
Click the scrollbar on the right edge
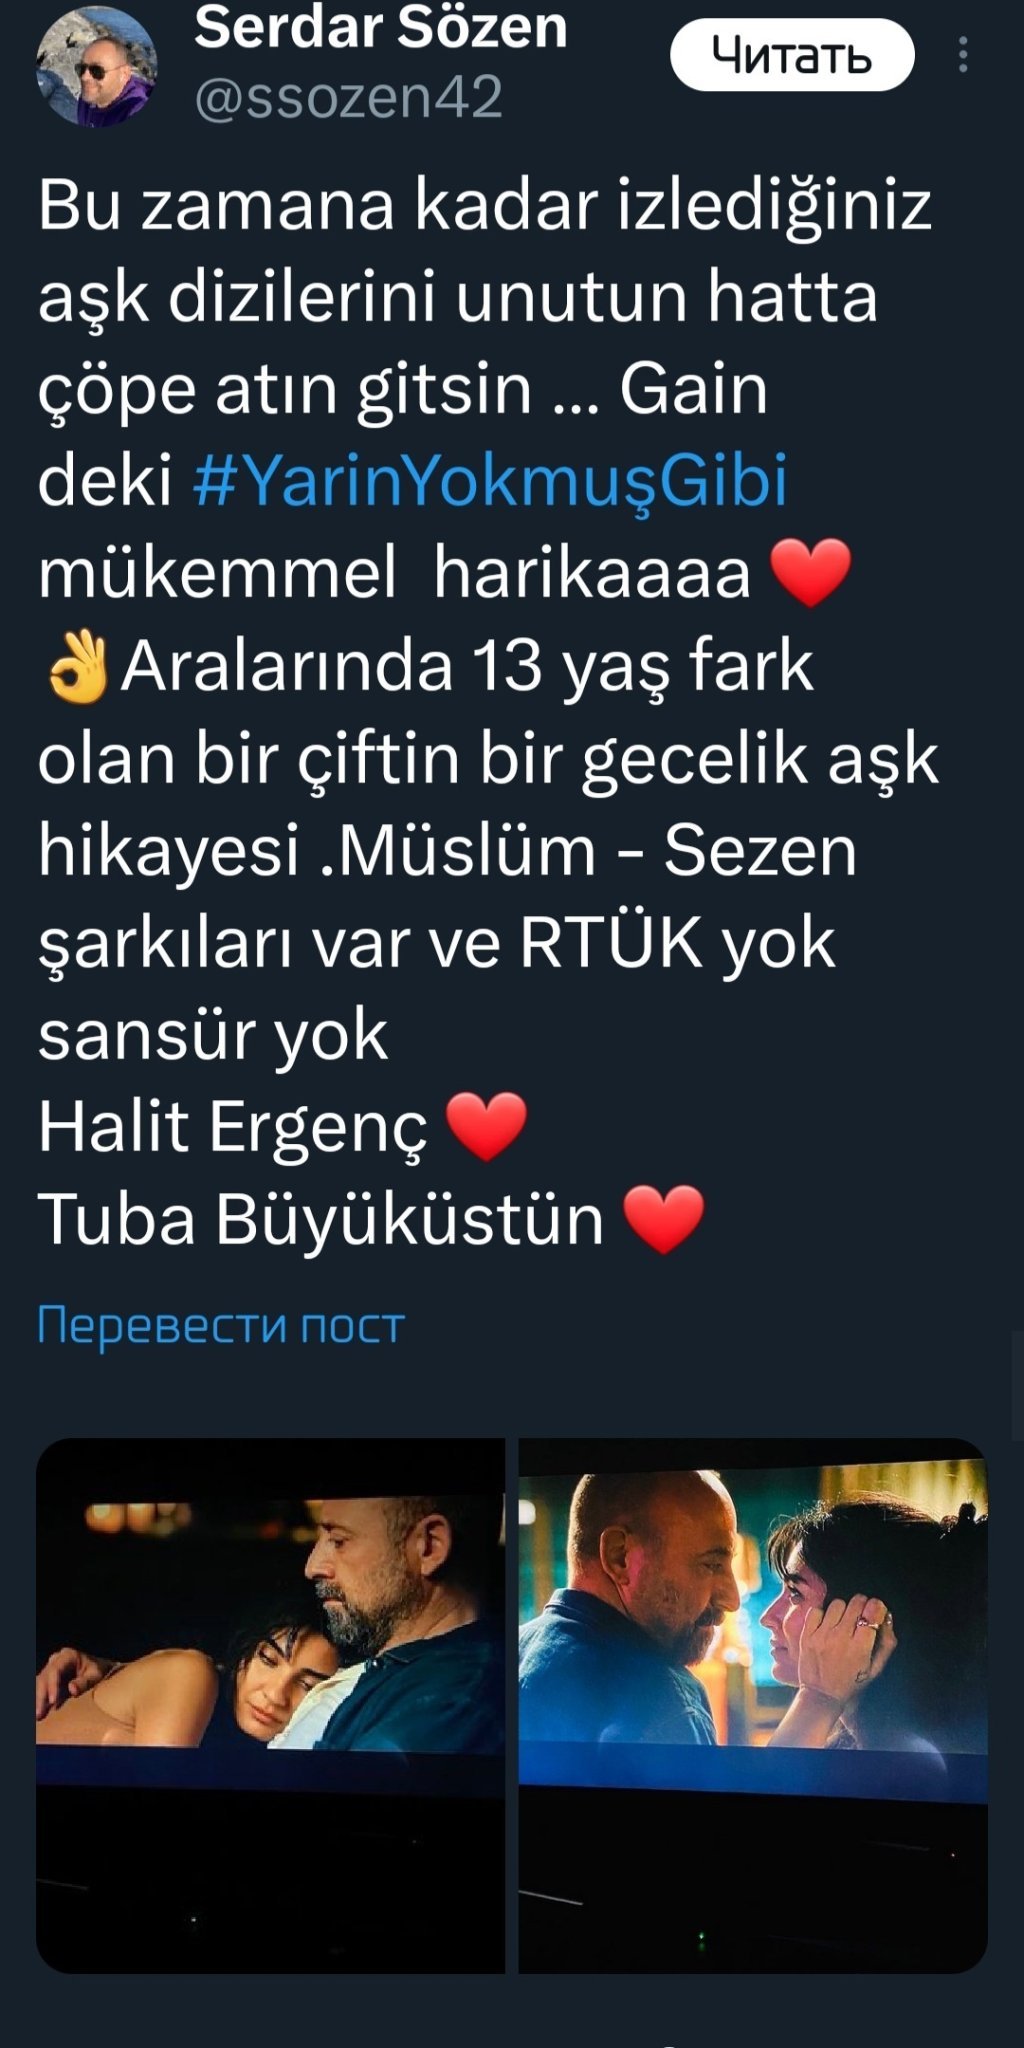click(x=1018, y=1385)
